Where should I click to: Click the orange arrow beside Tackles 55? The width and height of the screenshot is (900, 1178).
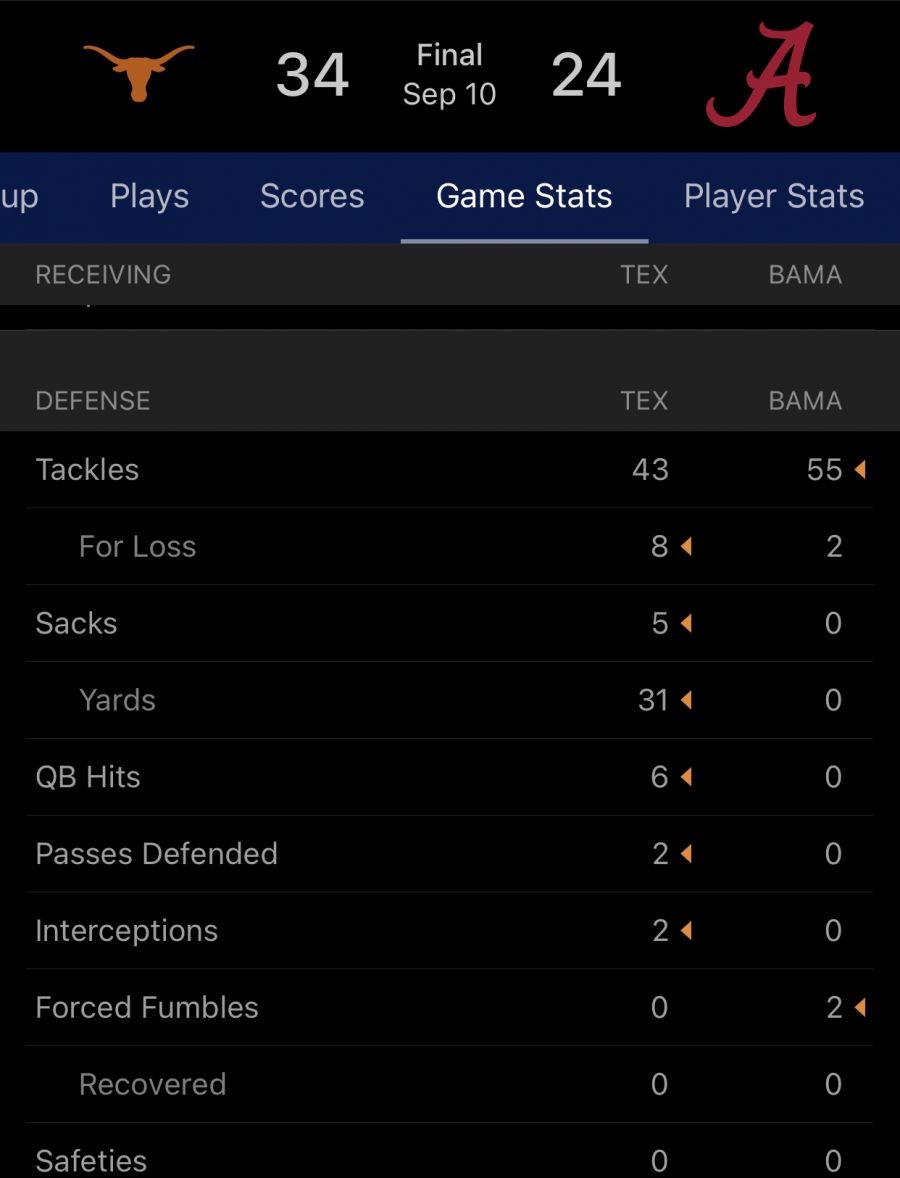click(x=860, y=470)
